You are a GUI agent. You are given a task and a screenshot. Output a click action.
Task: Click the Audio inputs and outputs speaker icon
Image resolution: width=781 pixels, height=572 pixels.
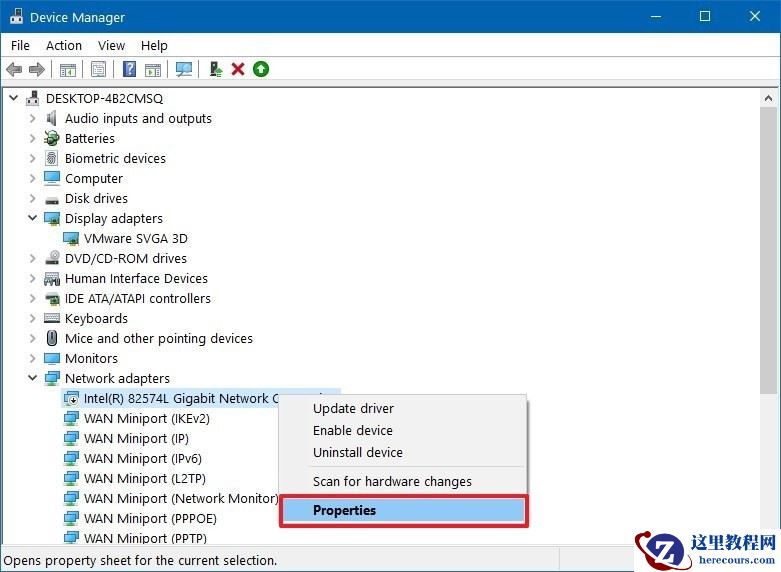tap(51, 118)
